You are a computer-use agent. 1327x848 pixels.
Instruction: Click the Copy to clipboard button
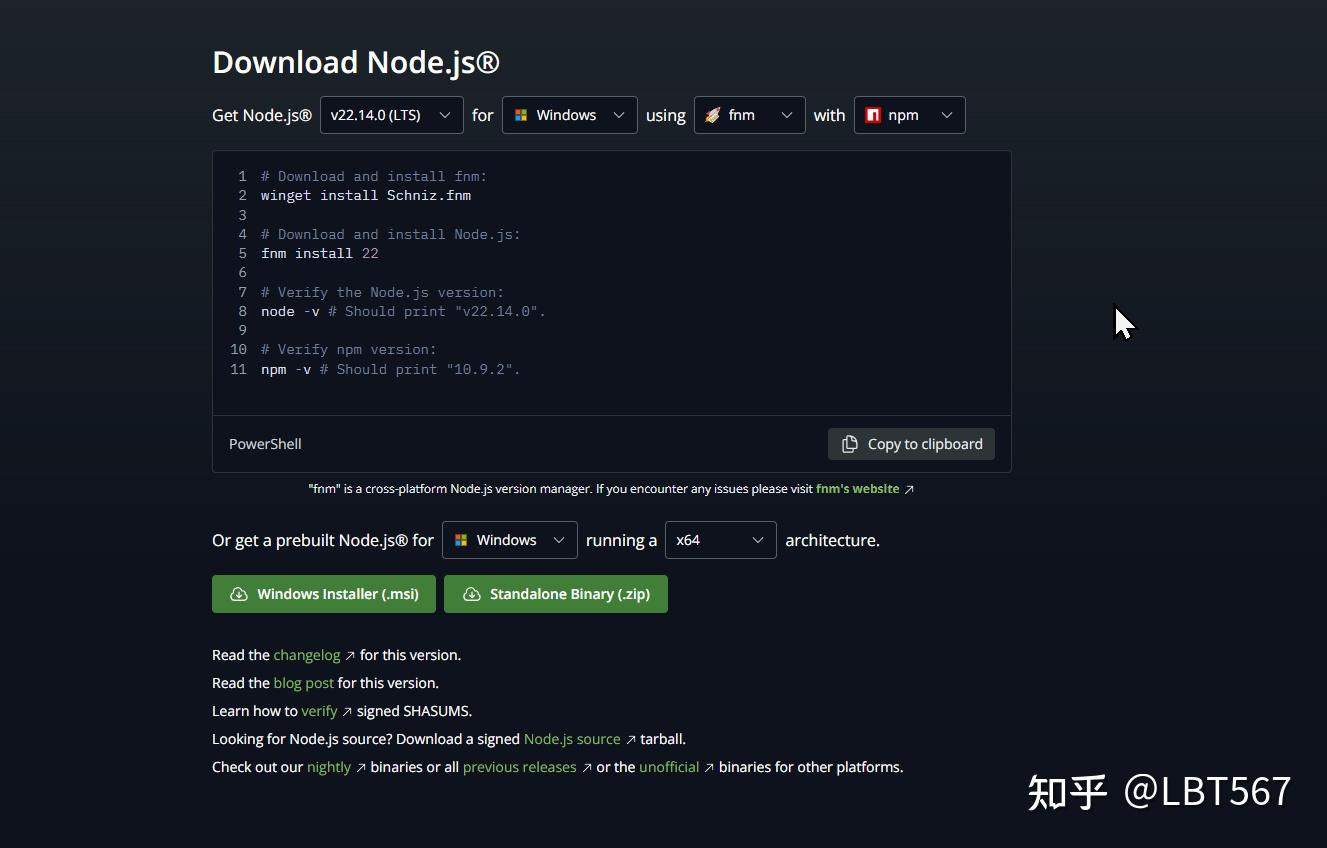pos(911,444)
